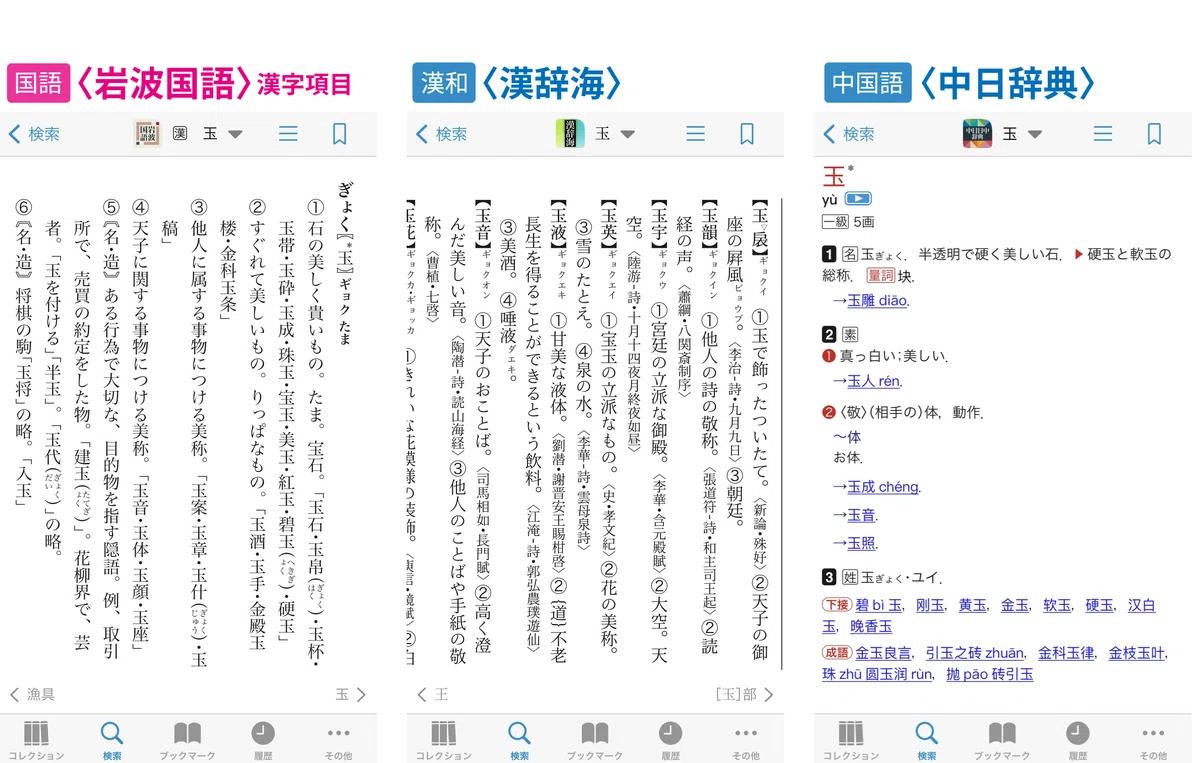Open the 玉人 rén link
1200x763 pixels.
click(x=874, y=381)
